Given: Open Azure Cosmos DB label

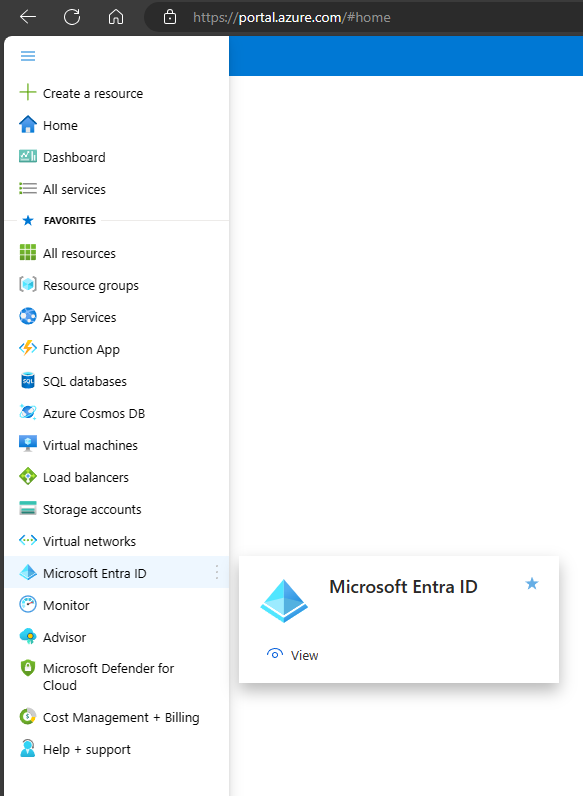Looking at the screenshot, I should pos(94,413).
